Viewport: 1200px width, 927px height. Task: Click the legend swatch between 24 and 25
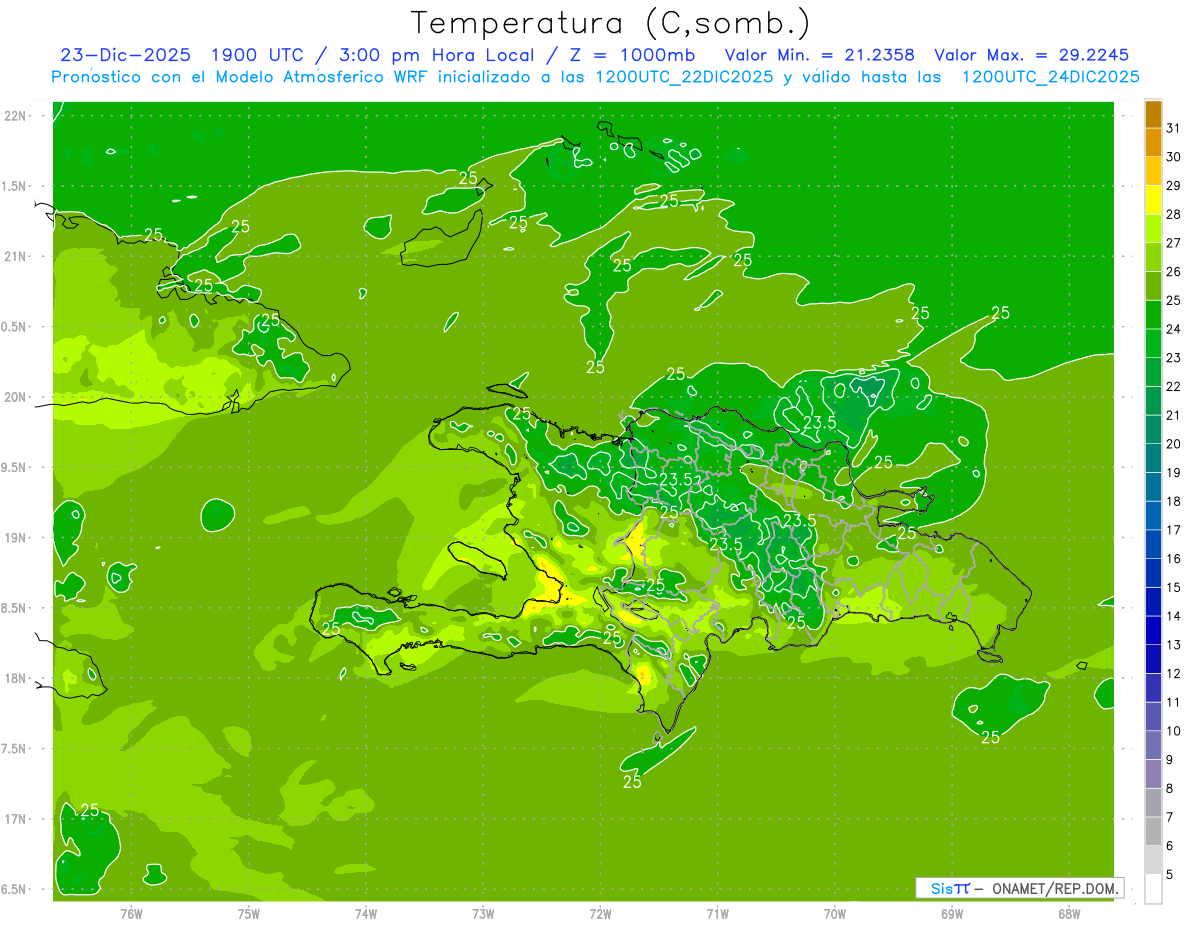click(x=1153, y=315)
